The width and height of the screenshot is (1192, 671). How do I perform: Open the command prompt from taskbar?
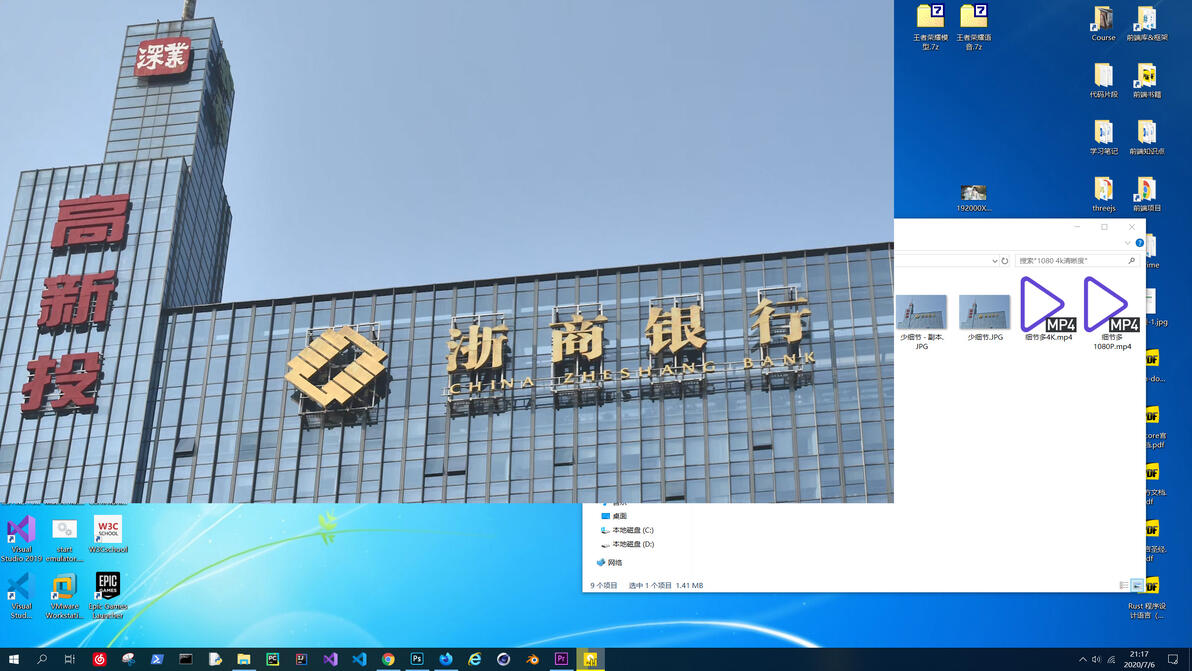[x=185, y=660]
